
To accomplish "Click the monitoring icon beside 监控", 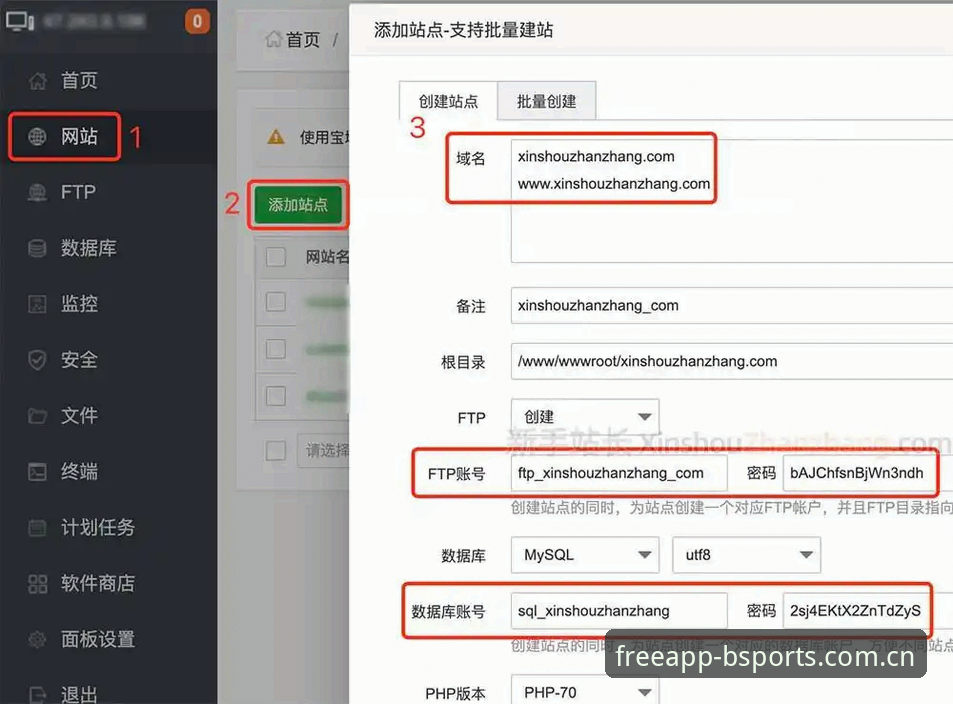I will pos(37,304).
